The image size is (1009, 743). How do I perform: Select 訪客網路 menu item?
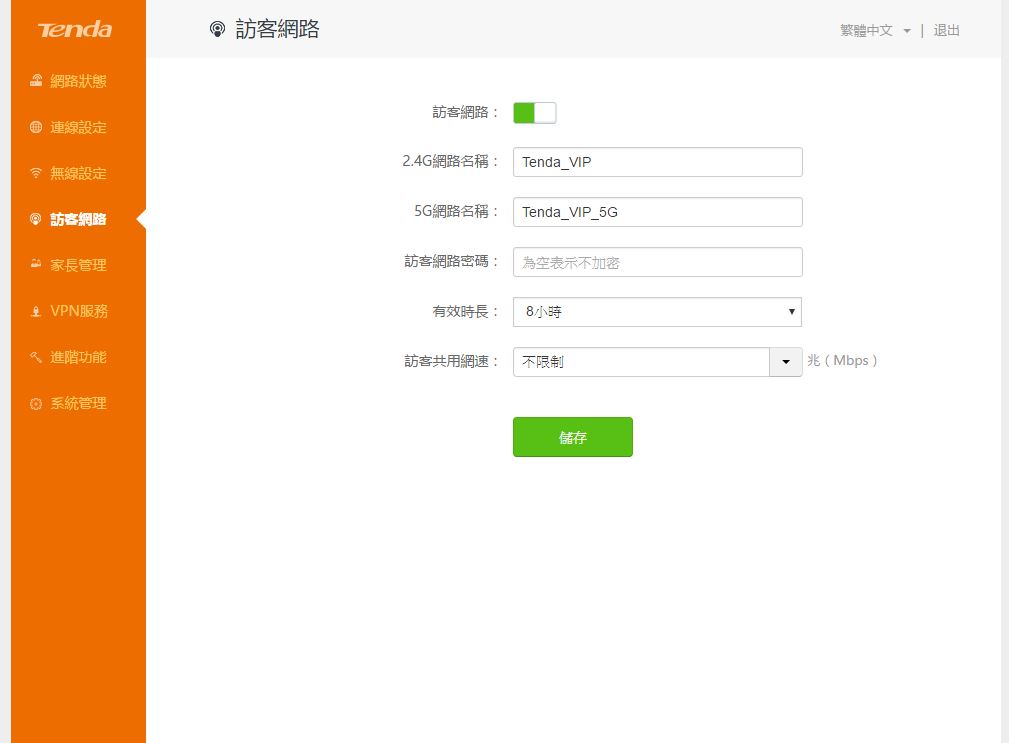[x=79, y=219]
